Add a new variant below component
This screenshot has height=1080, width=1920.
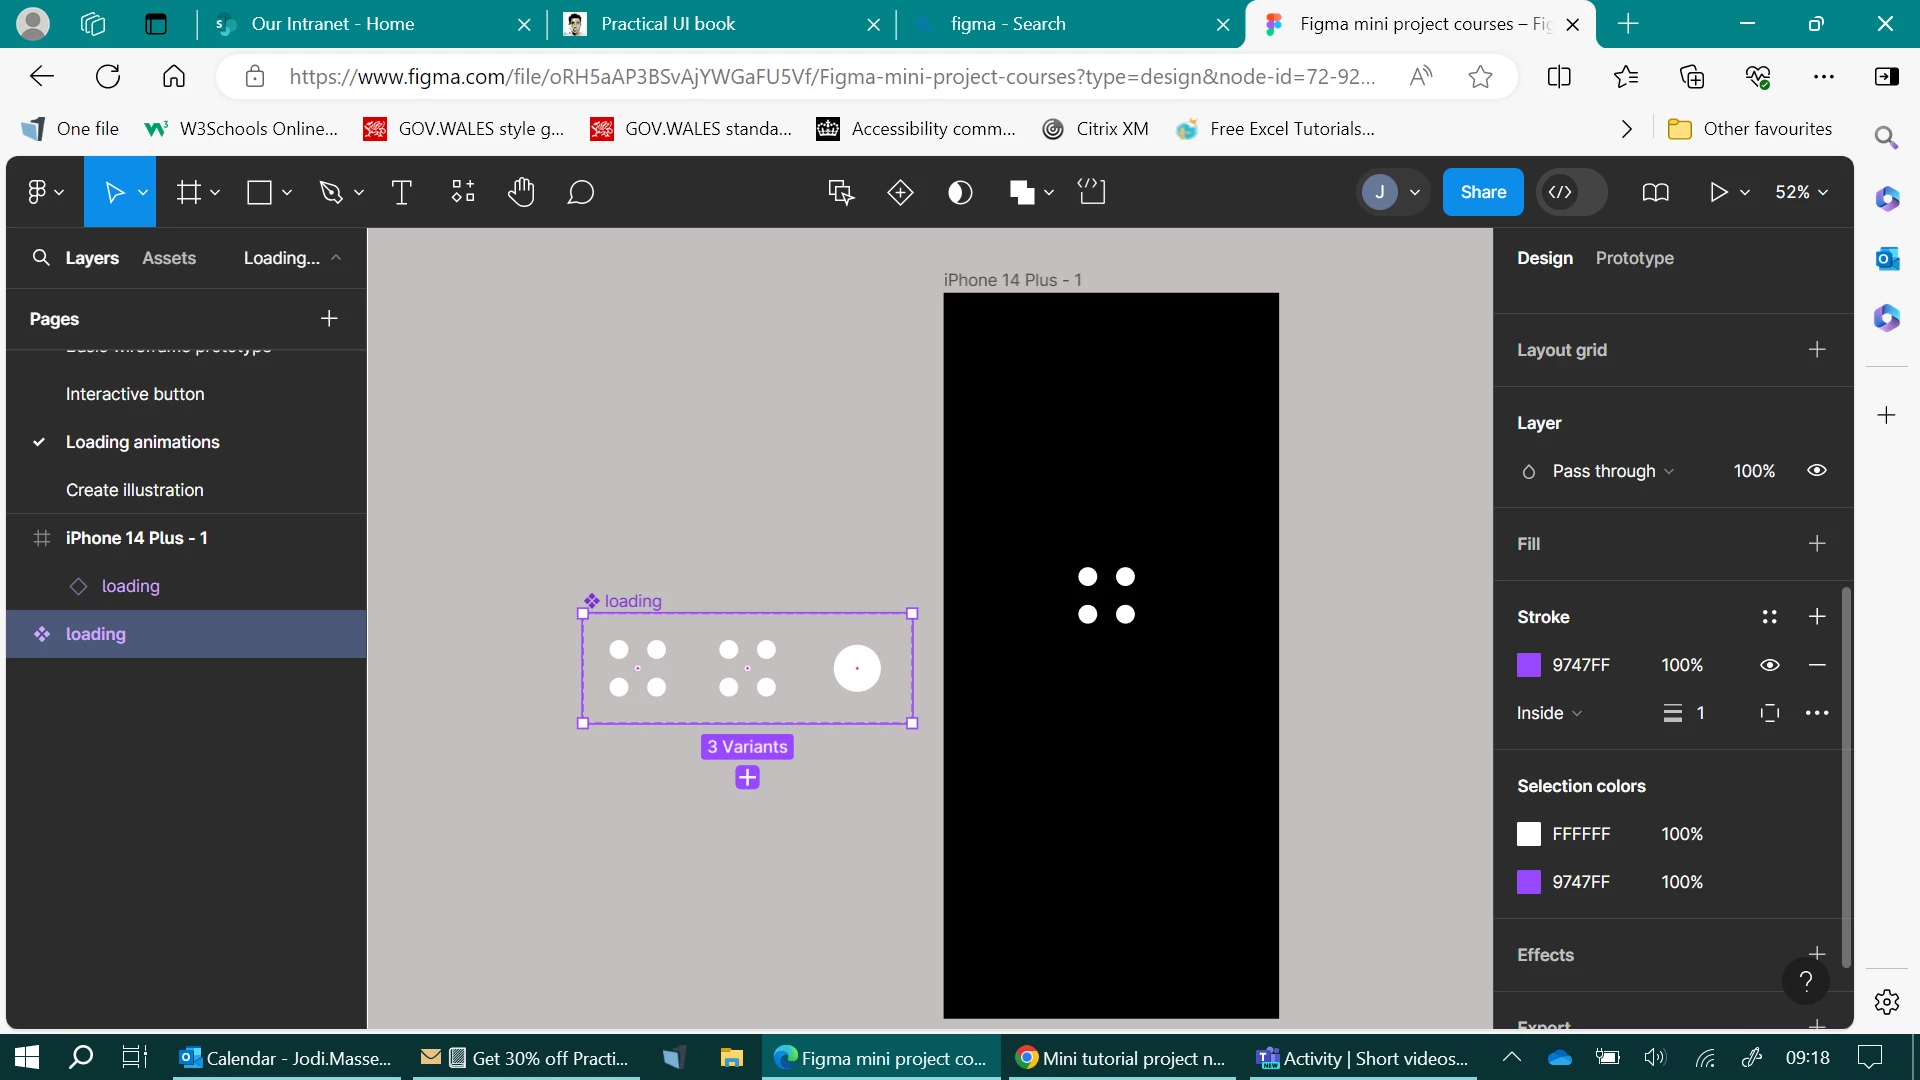coord(747,777)
